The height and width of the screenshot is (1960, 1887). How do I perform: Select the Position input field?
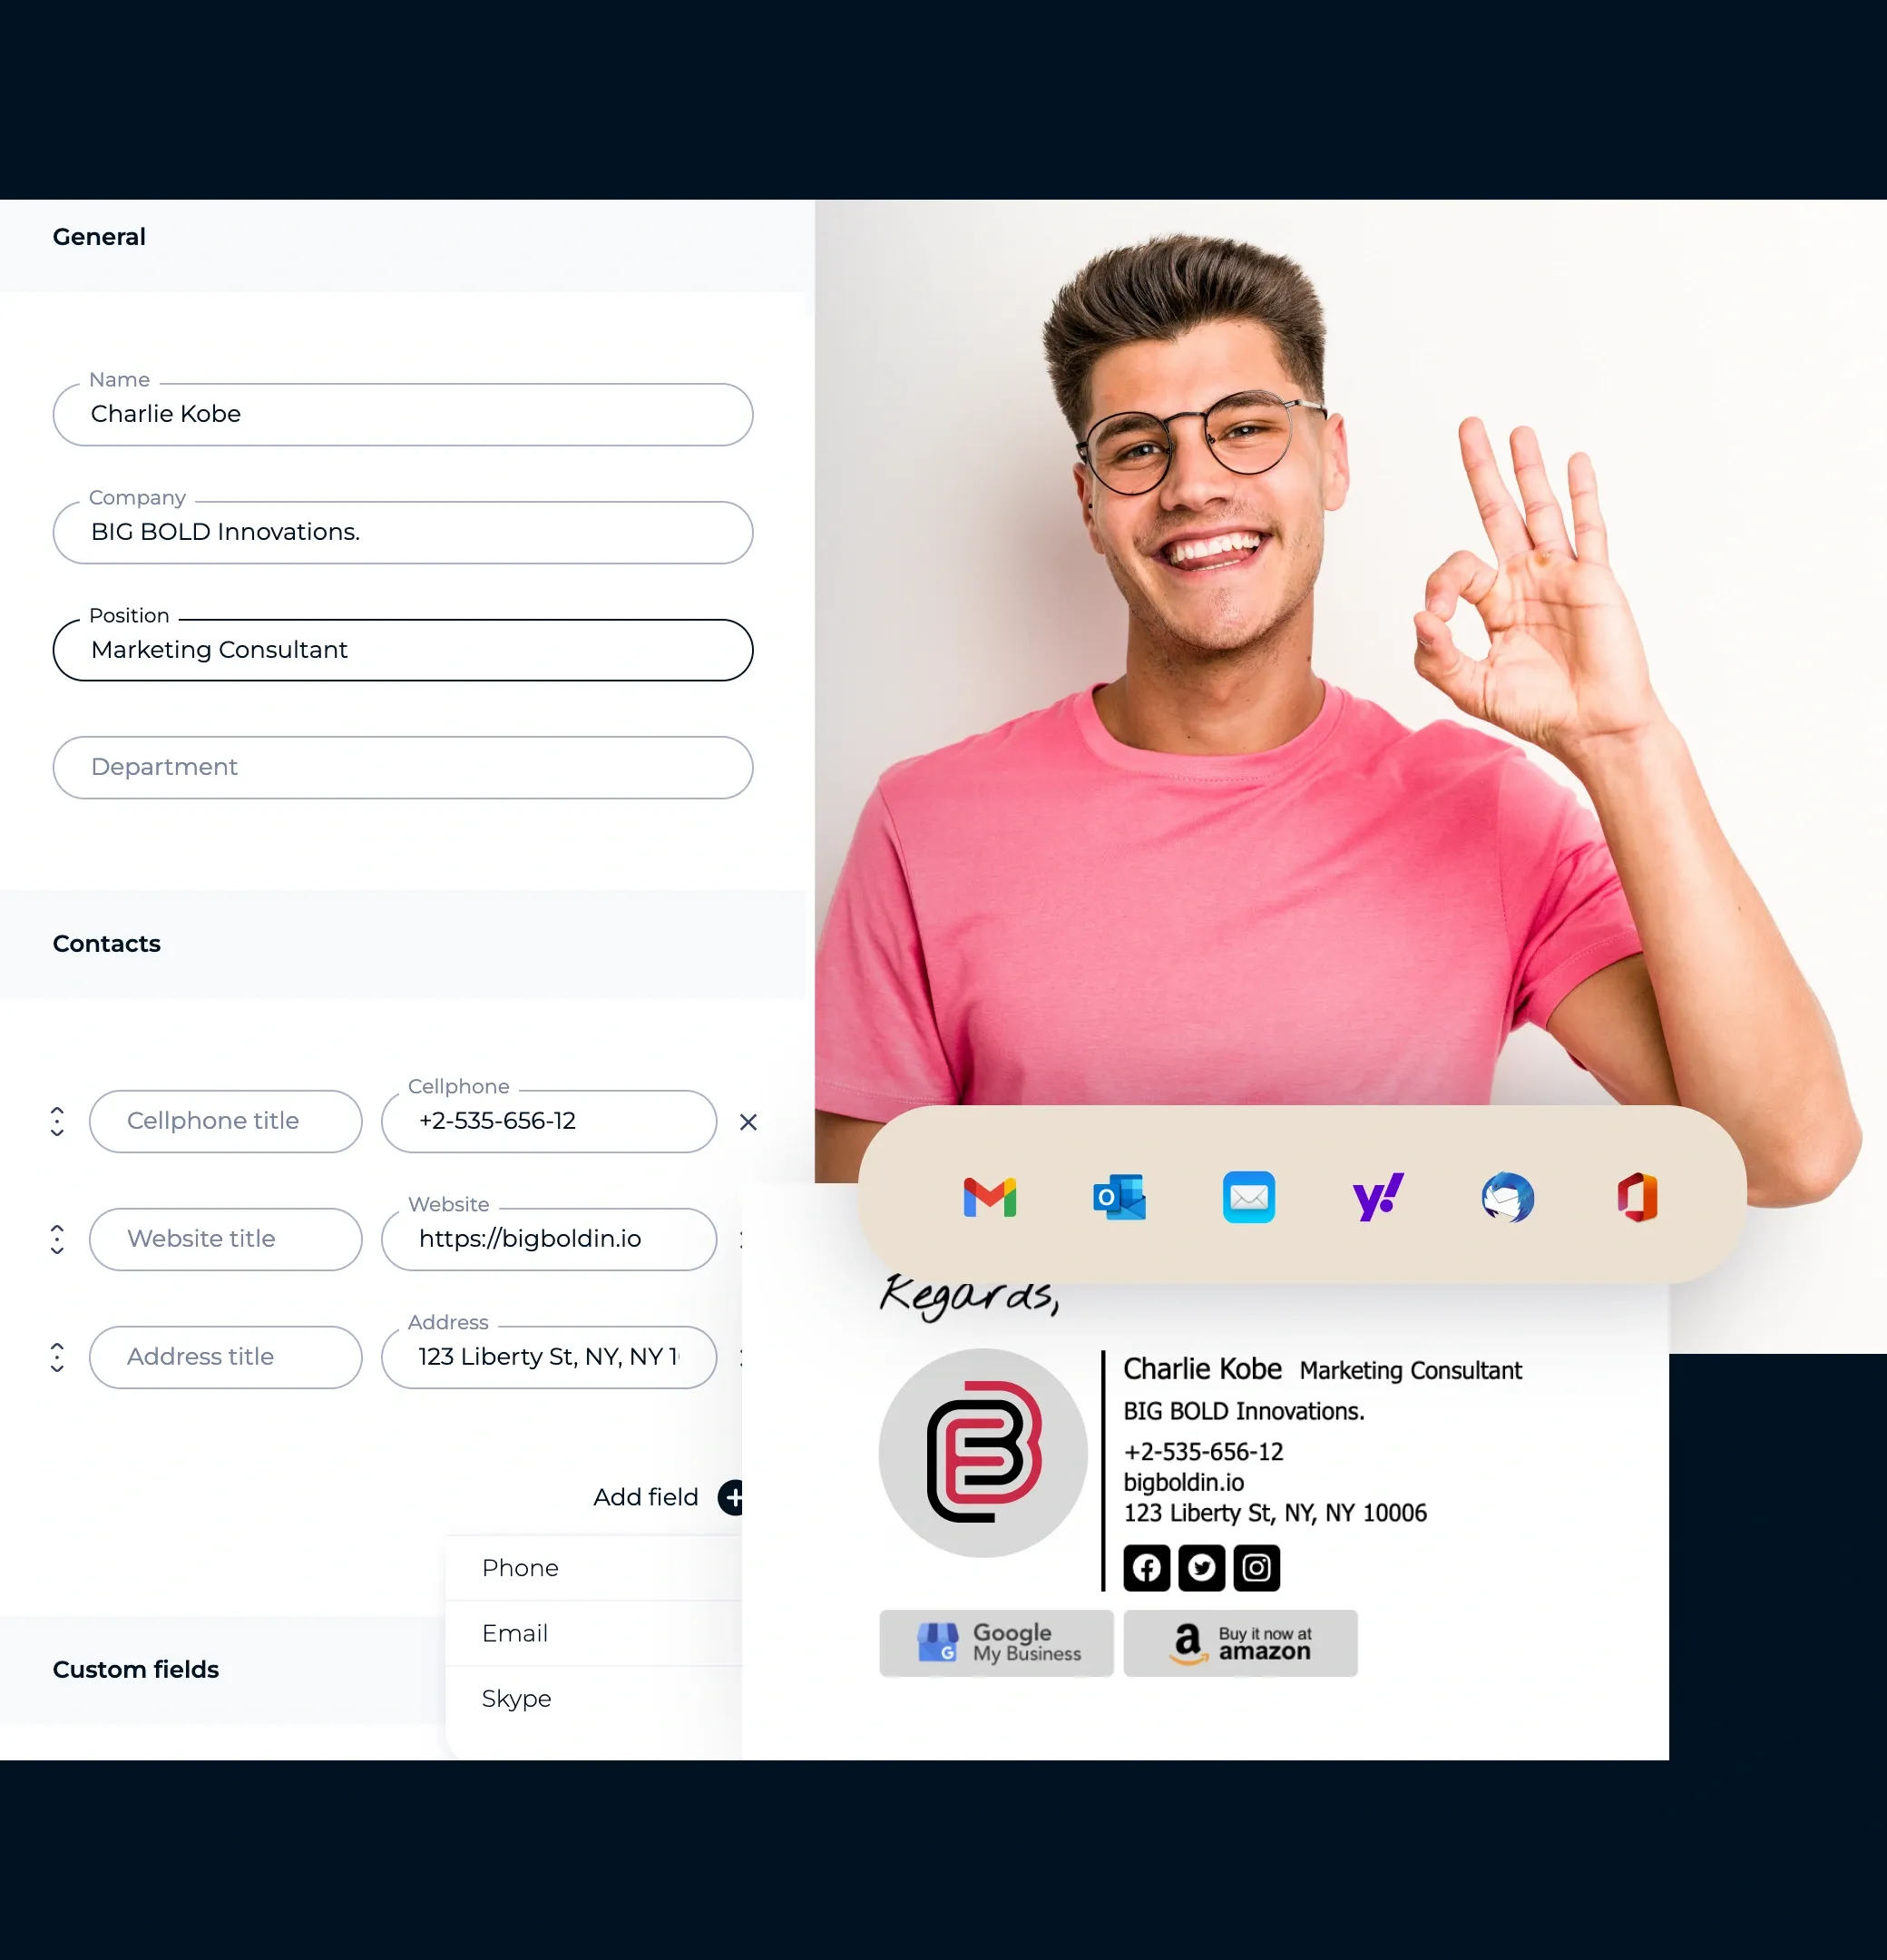click(402, 650)
